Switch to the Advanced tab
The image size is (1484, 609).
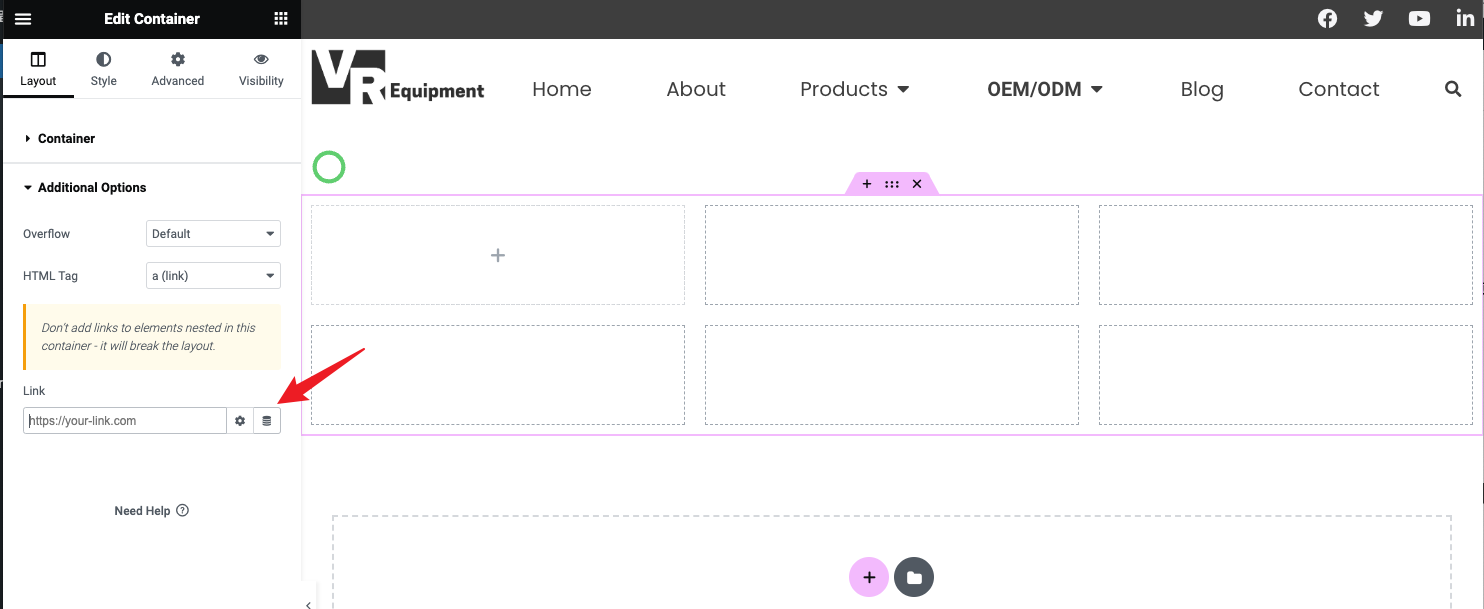178,69
